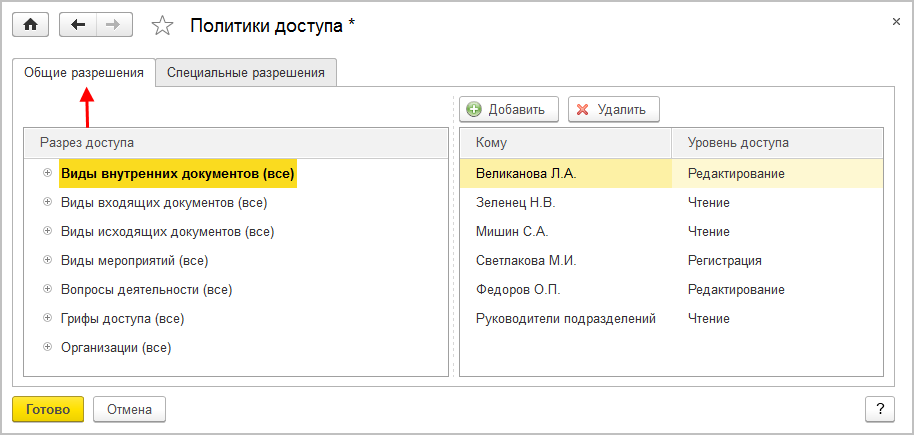Viewport: 914px width, 435px height.
Task: Click the Home icon button
Action: [30, 25]
